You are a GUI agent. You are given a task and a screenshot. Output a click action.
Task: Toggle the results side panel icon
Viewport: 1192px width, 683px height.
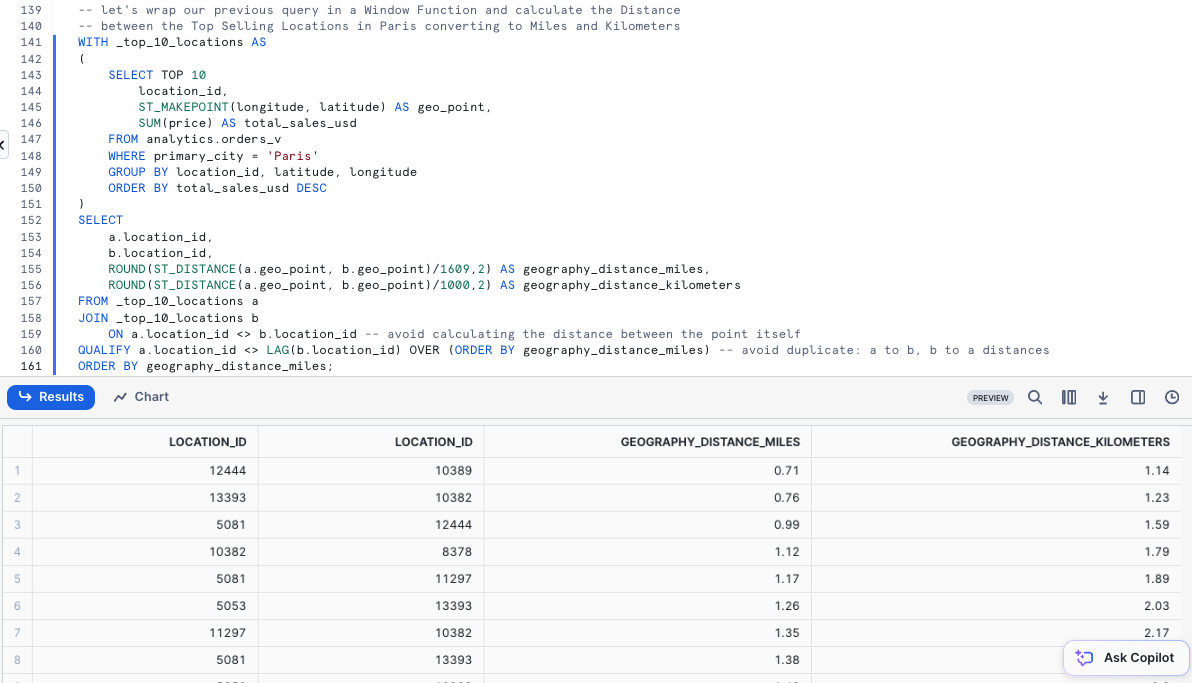click(1138, 398)
